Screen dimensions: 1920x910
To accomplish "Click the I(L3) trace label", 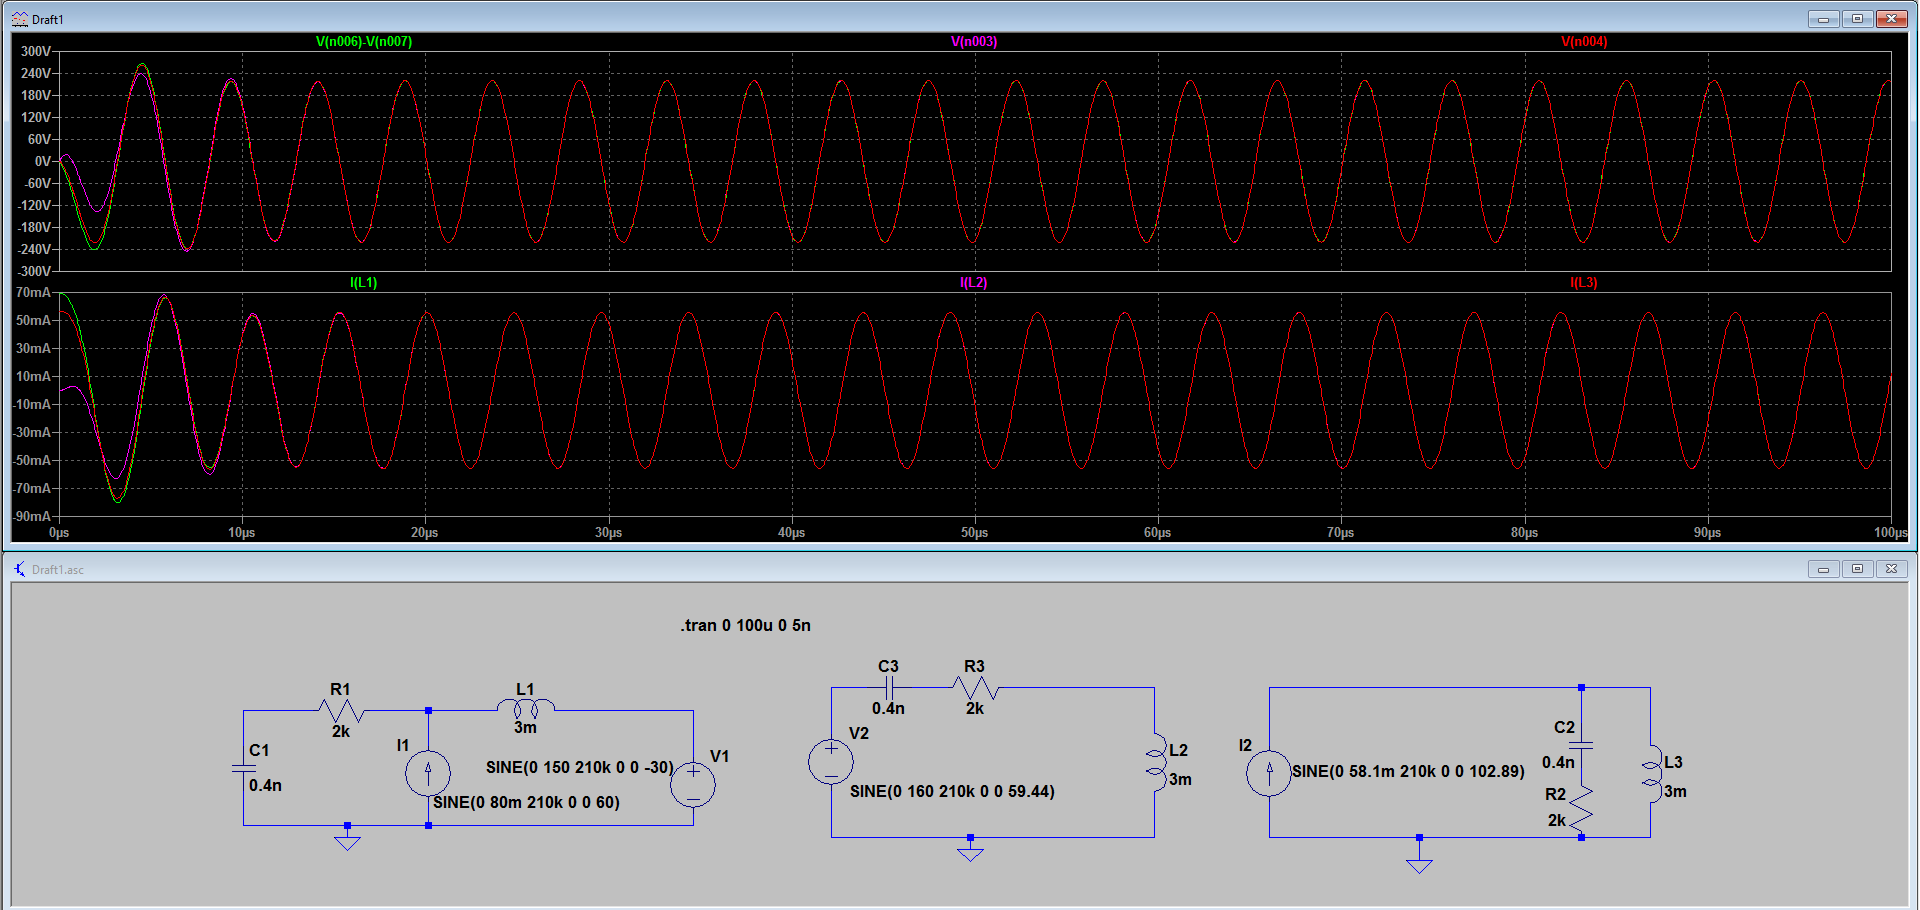I will pyautogui.click(x=1584, y=283).
